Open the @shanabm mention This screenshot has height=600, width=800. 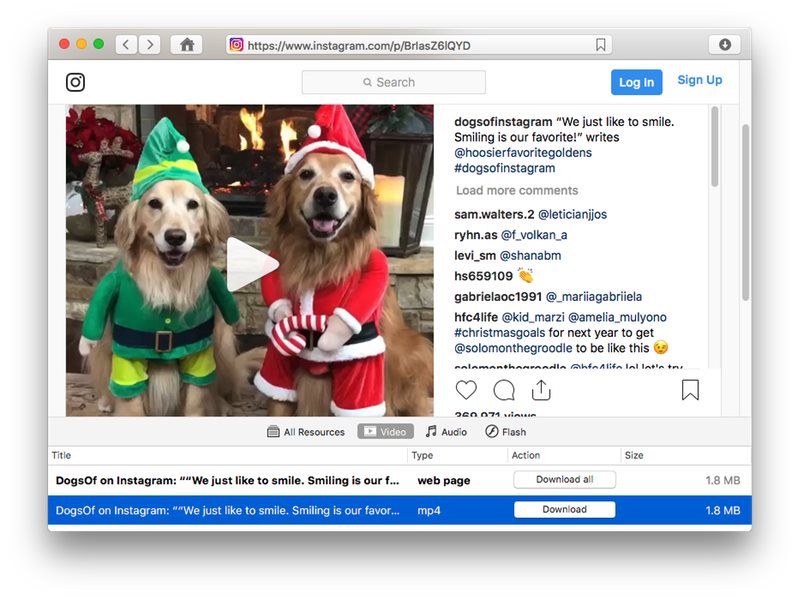pyautogui.click(x=530, y=255)
